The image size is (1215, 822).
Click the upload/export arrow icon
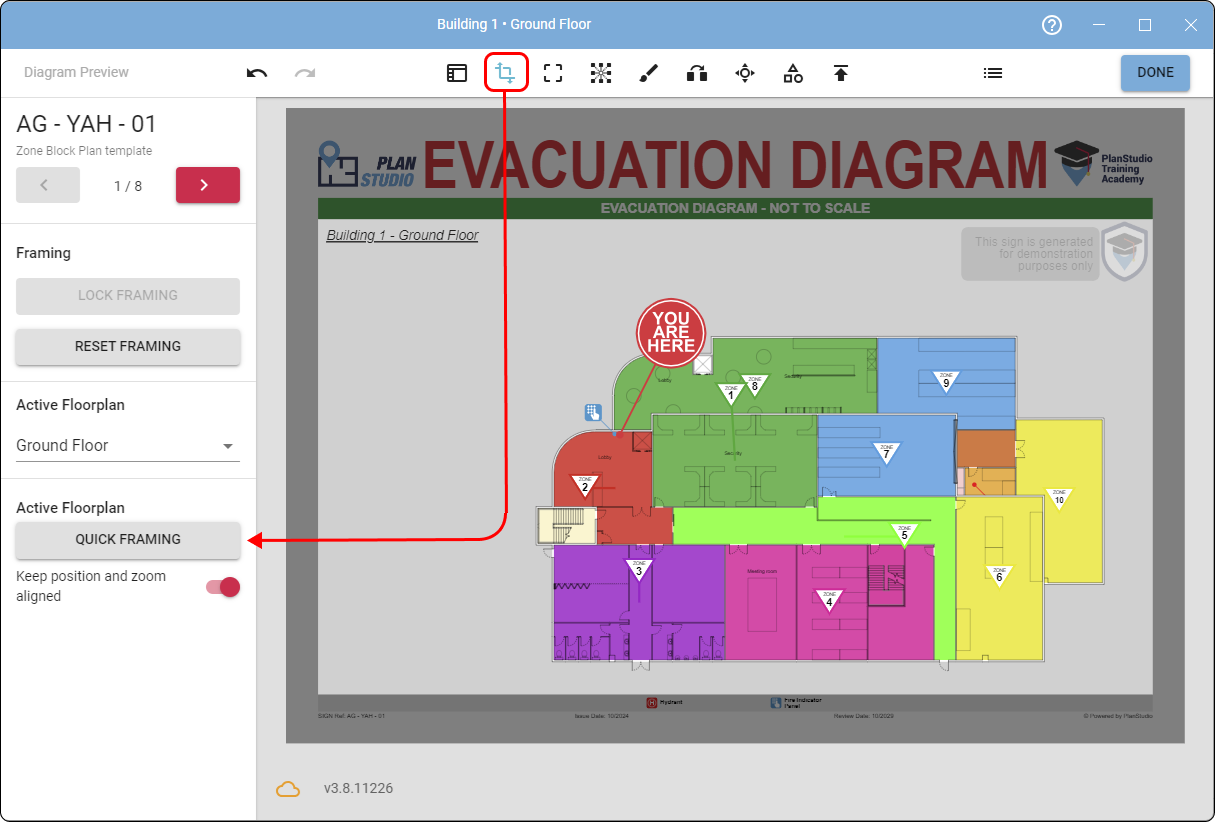point(841,73)
